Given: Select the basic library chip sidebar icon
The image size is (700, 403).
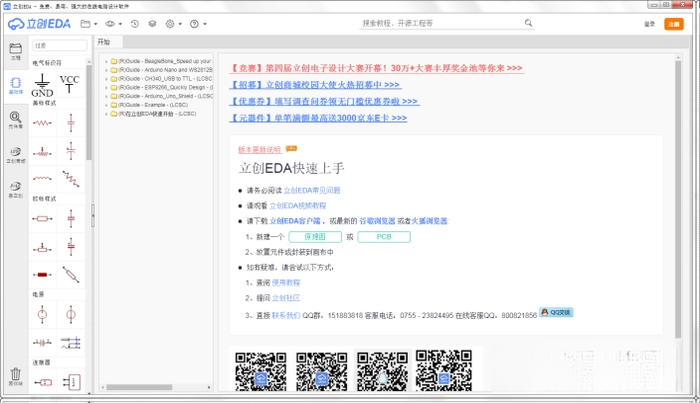Looking at the screenshot, I should (16, 85).
